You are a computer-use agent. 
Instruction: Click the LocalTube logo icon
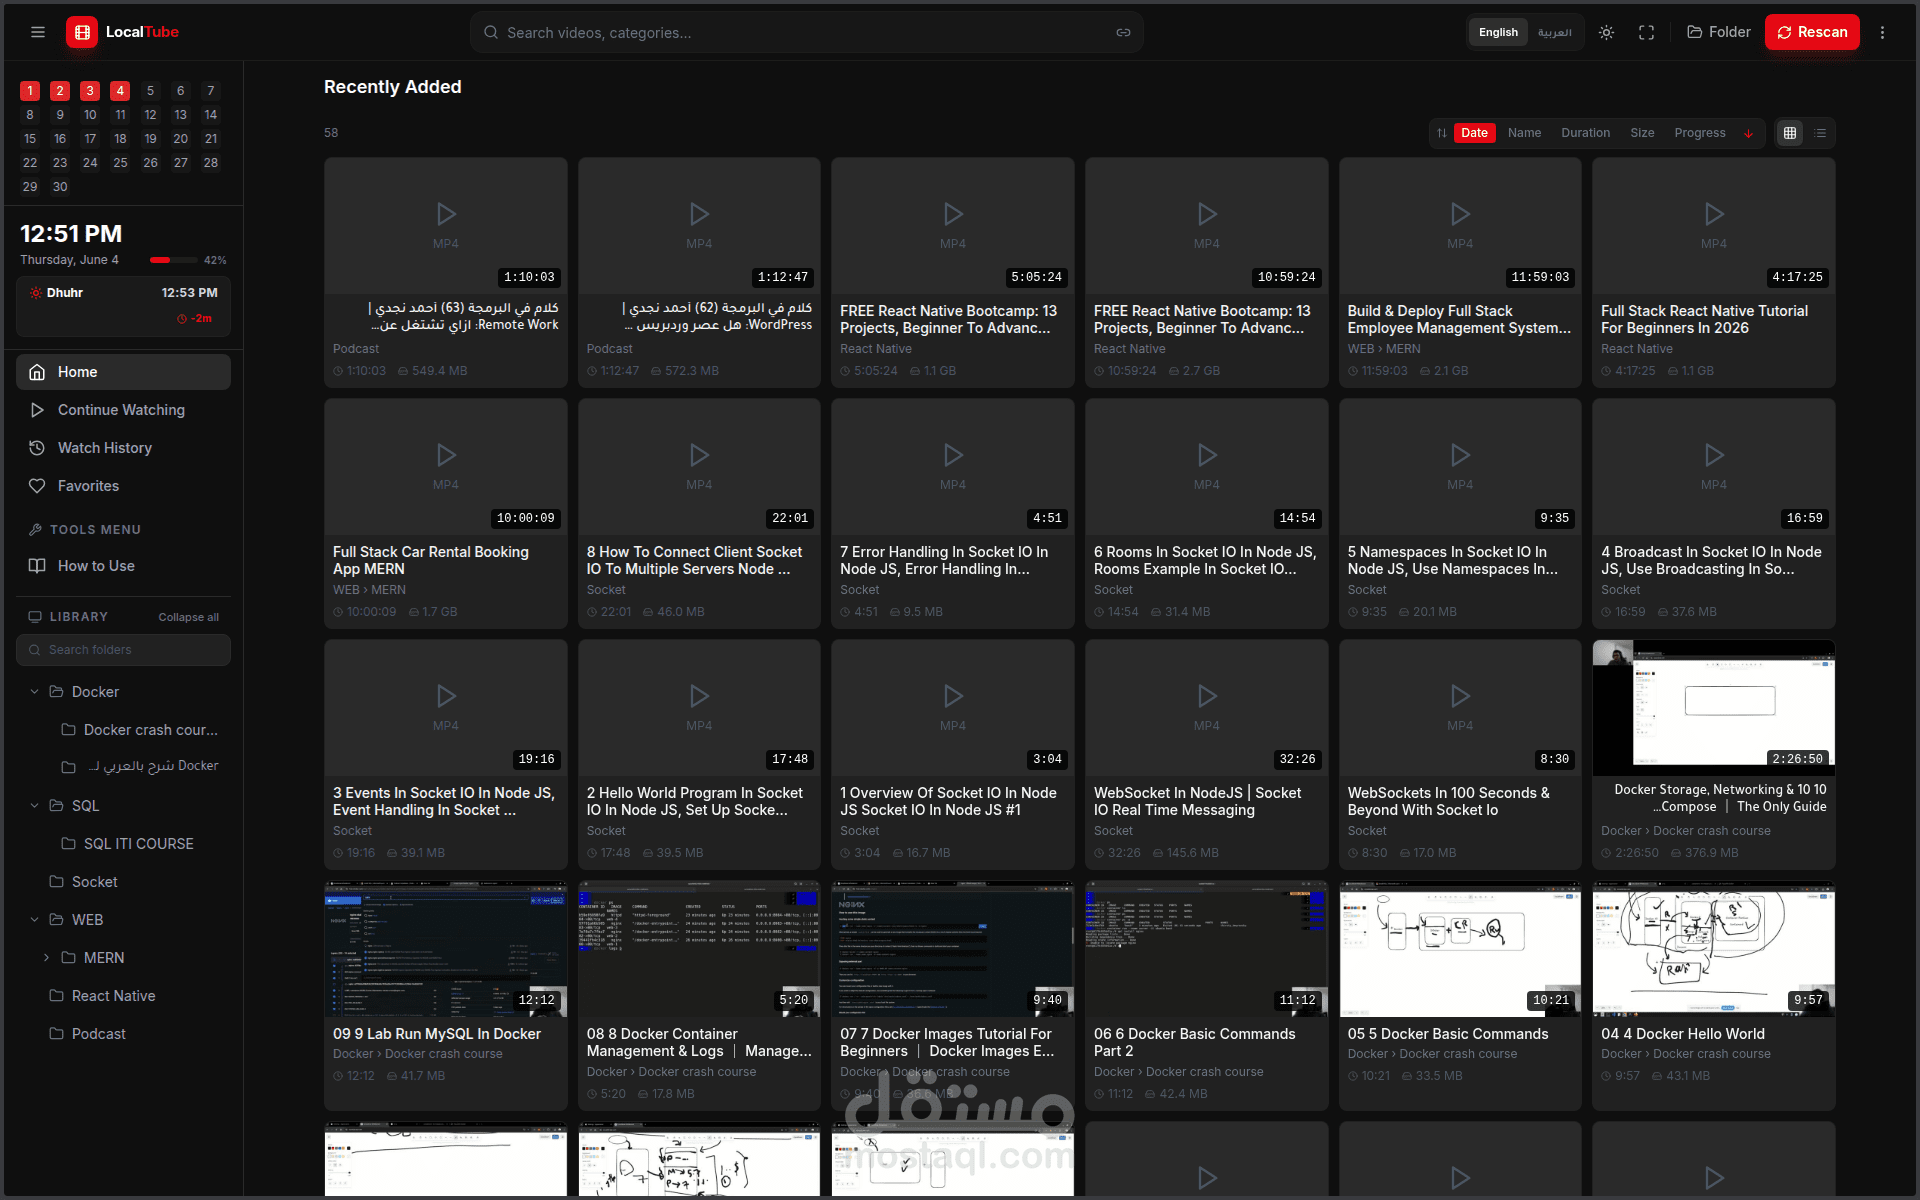point(82,32)
